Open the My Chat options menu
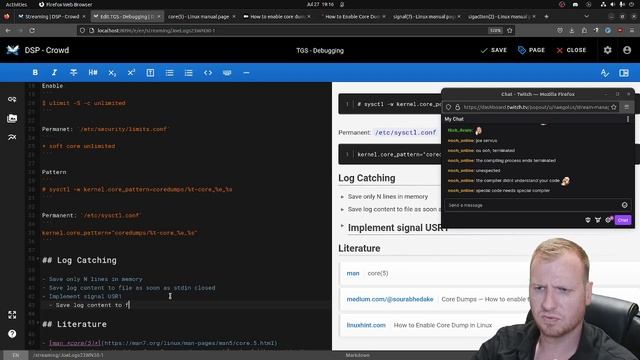640x360 pixels. coord(628,119)
